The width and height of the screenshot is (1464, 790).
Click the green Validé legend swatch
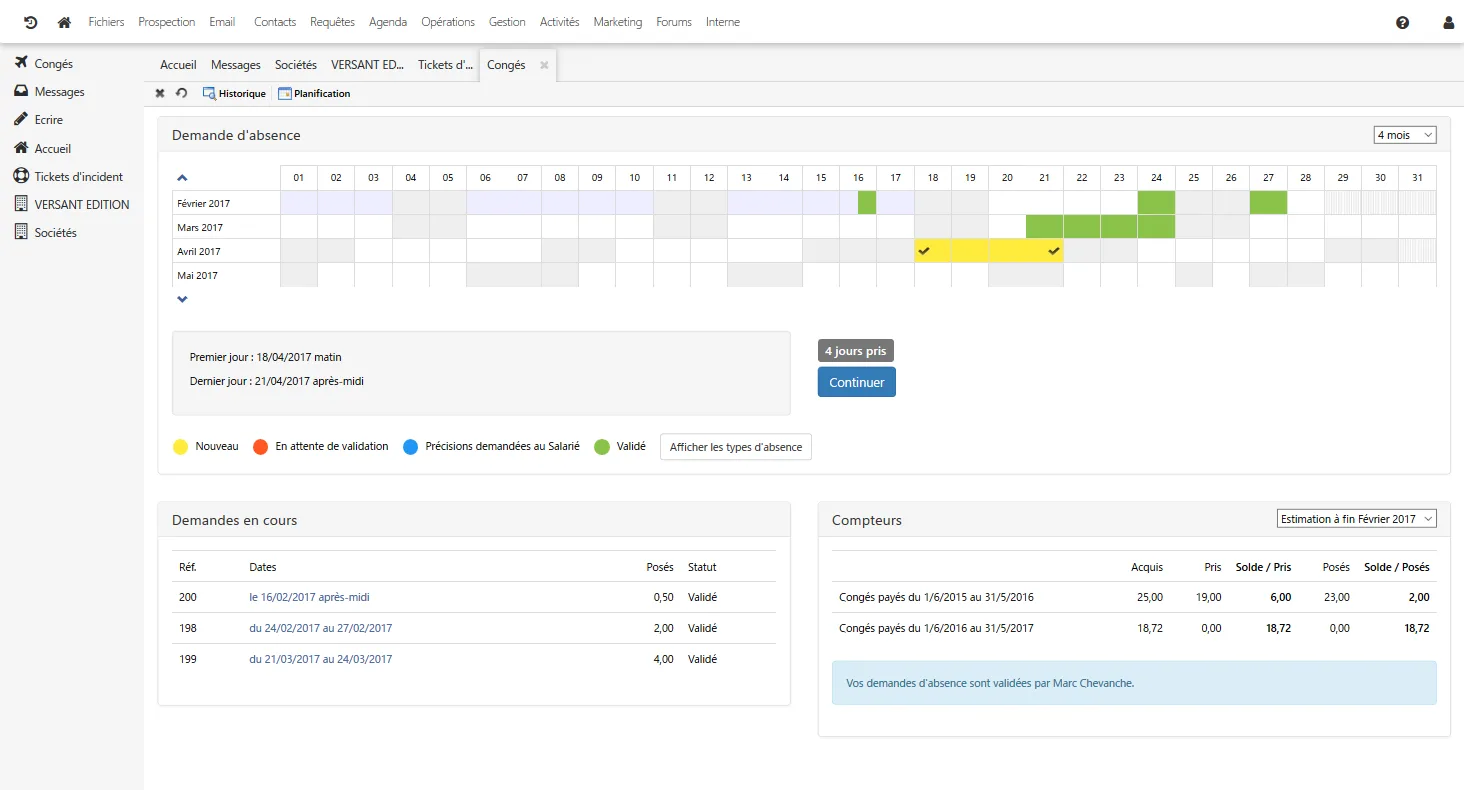601,447
